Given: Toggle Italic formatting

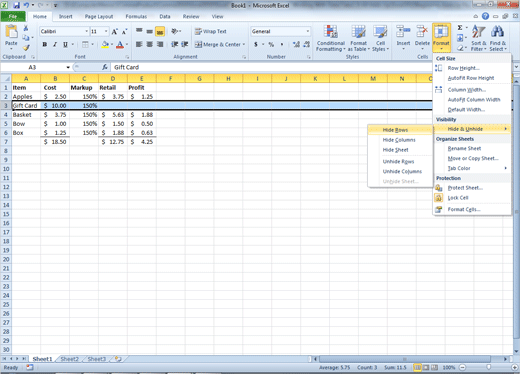Looking at the screenshot, I should [x=55, y=44].
